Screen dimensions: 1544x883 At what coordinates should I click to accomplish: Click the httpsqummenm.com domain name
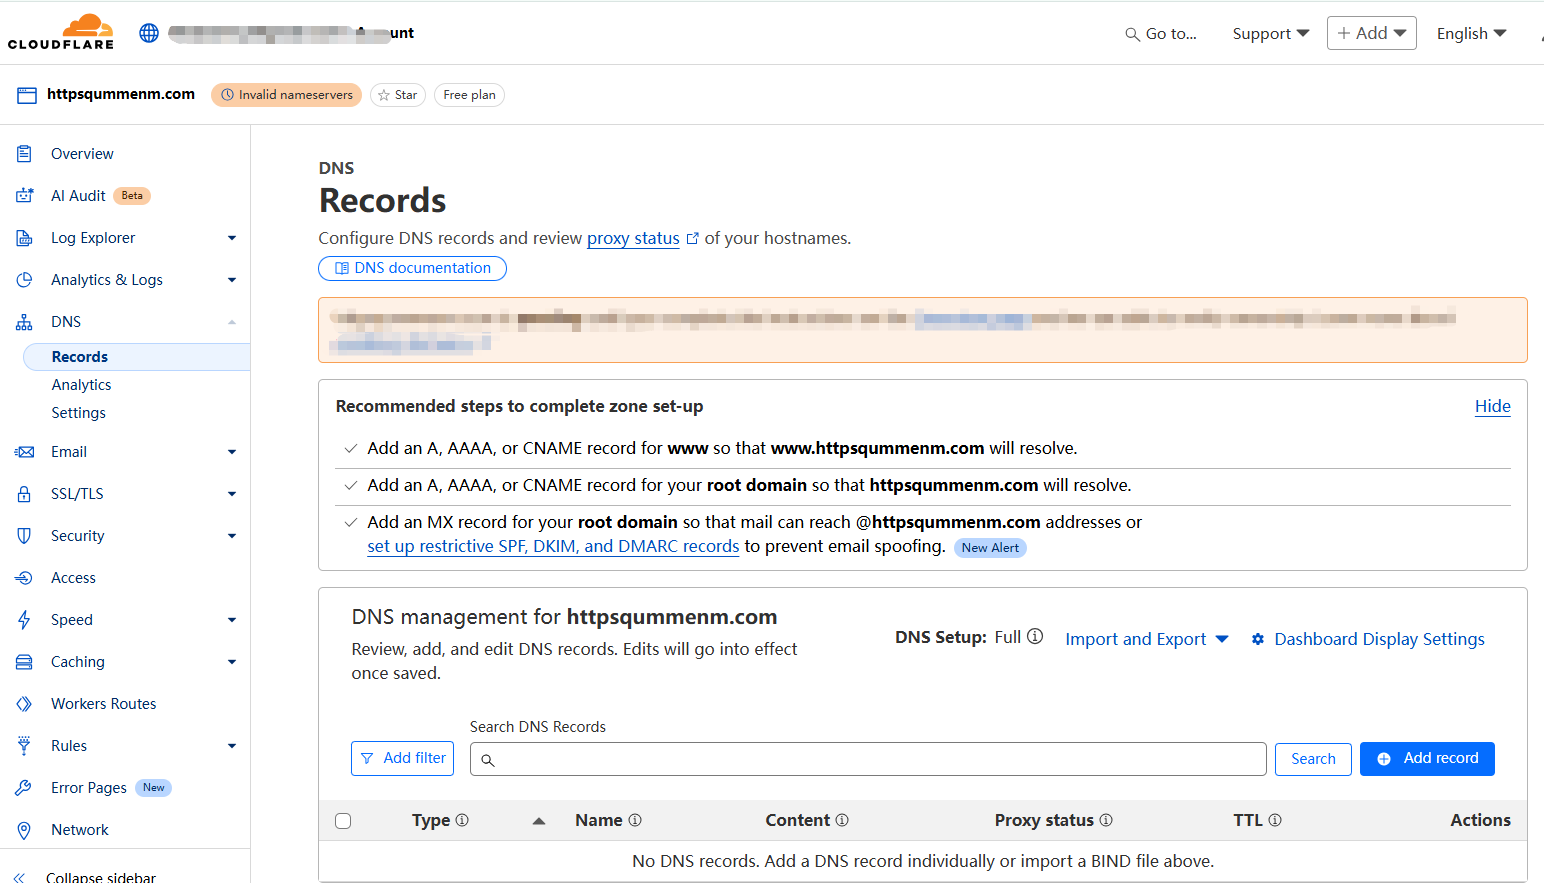[x=121, y=94]
